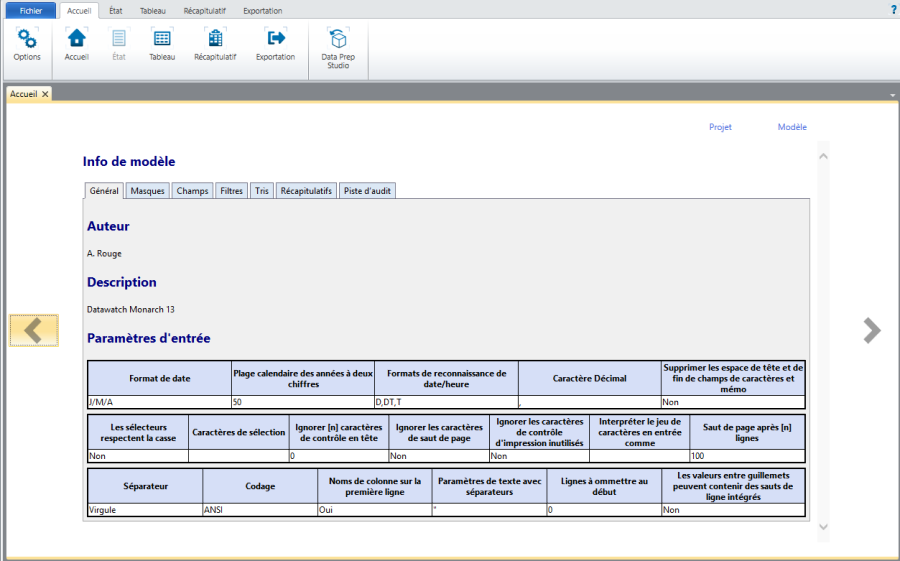900x561 pixels.
Task: Select the Masques tab
Action: [147, 190]
